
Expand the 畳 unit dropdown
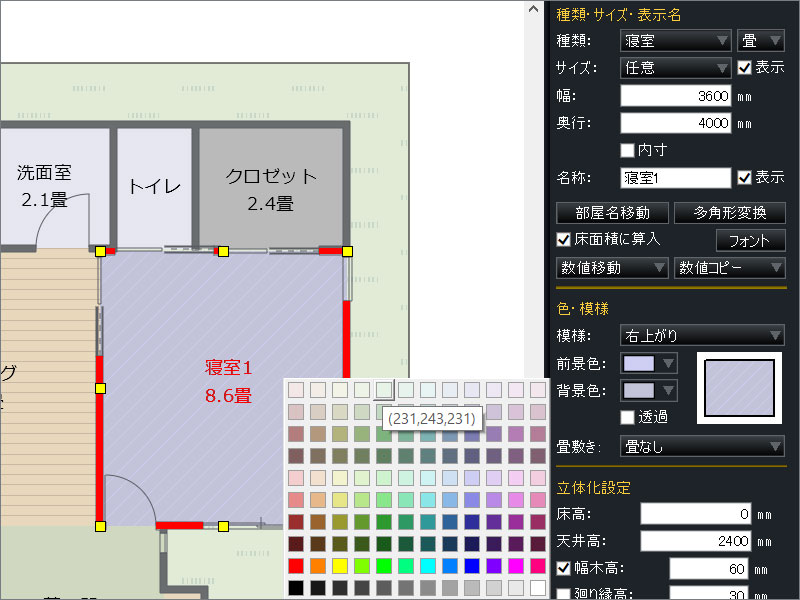click(x=760, y=41)
